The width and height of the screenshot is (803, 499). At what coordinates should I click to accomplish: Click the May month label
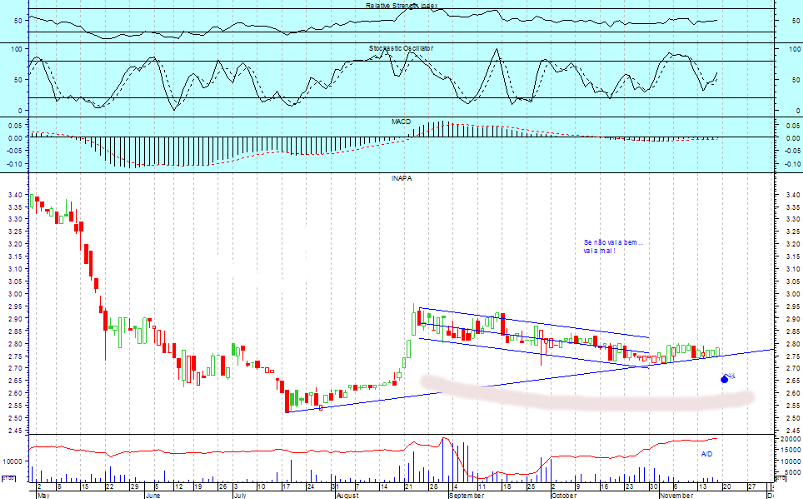(x=44, y=495)
